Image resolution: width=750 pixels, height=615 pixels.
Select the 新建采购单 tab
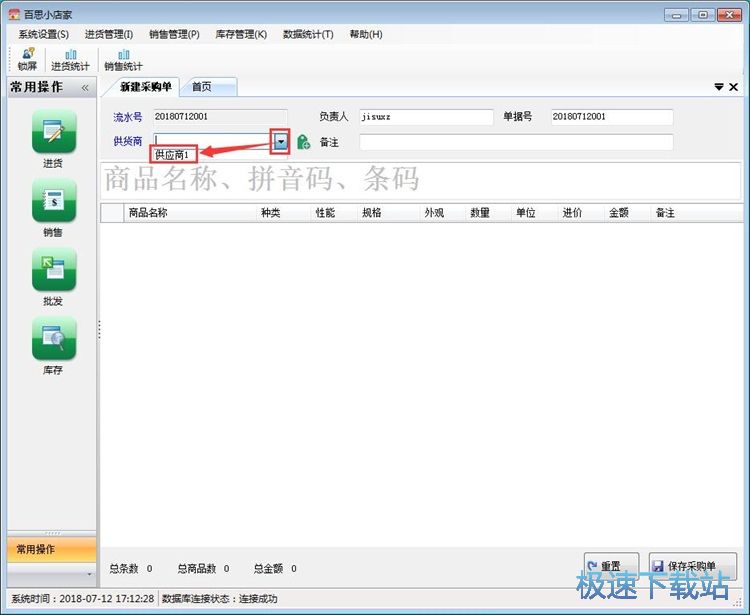point(145,87)
